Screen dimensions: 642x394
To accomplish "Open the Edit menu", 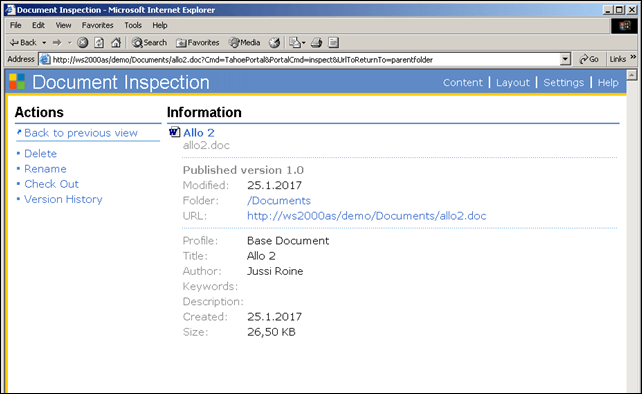I will [38, 25].
